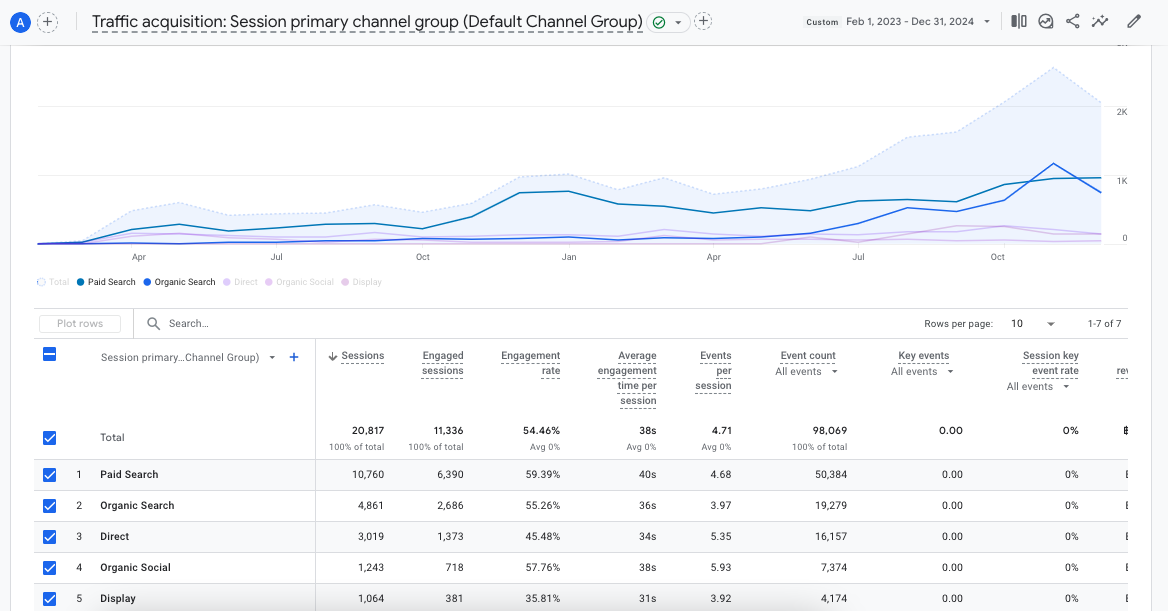Viewport: 1168px width, 611px height.
Task: Sort table by Engaged sessions column
Action: click(x=442, y=363)
